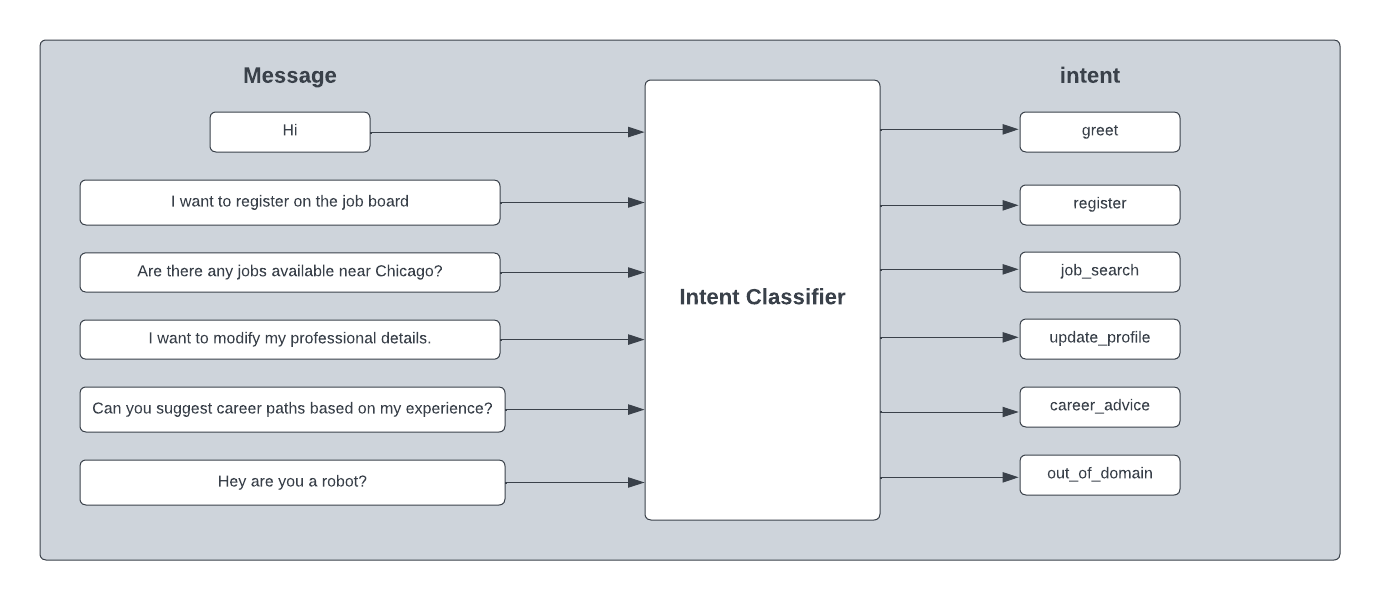Select the arrow from "Hi" to the classifier

[506, 132]
